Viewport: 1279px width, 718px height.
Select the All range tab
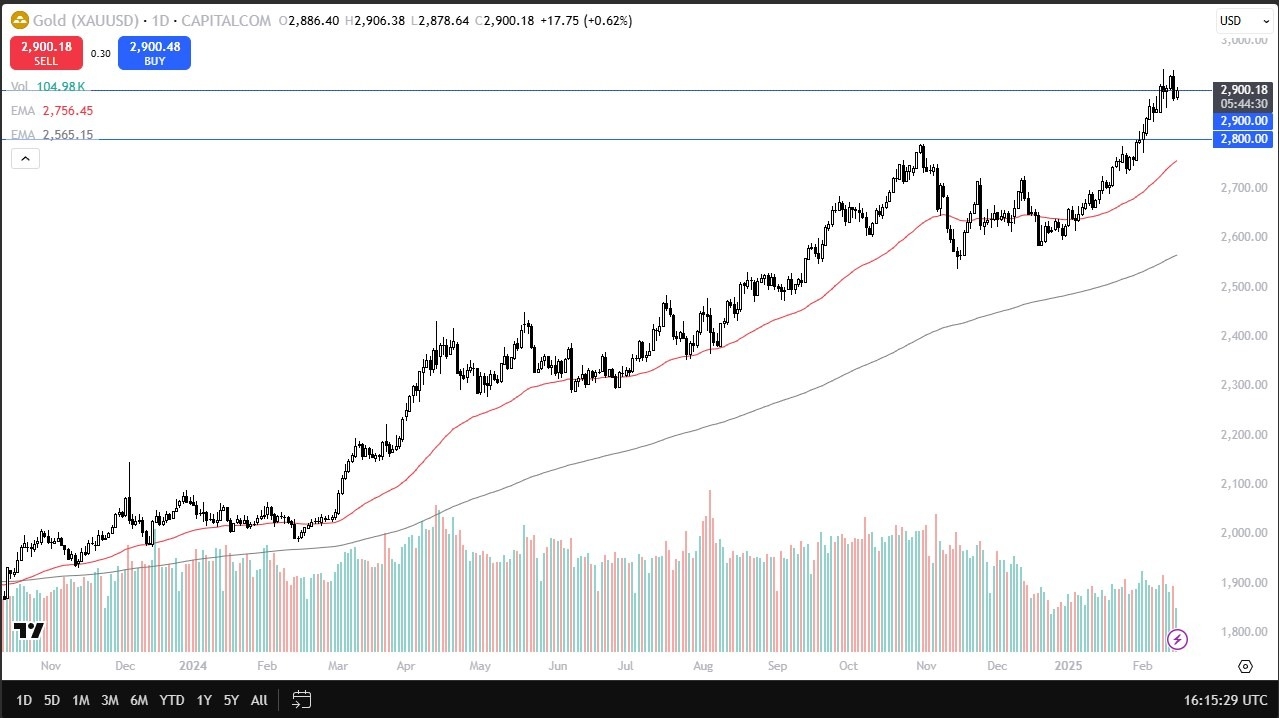(258, 700)
